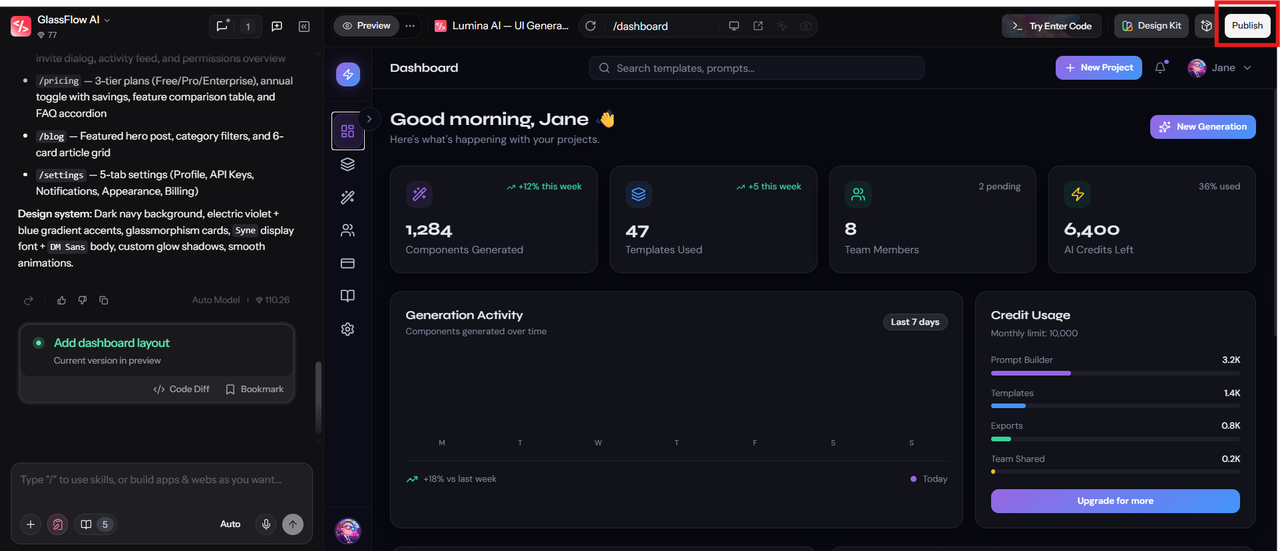Open the Auto model selector in chat
The height and width of the screenshot is (551, 1280).
(x=230, y=524)
